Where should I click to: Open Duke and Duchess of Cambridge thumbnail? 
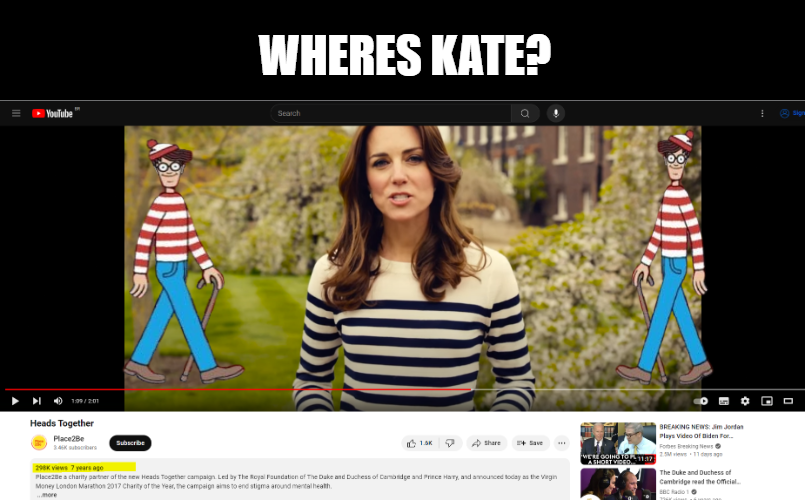coord(618,484)
